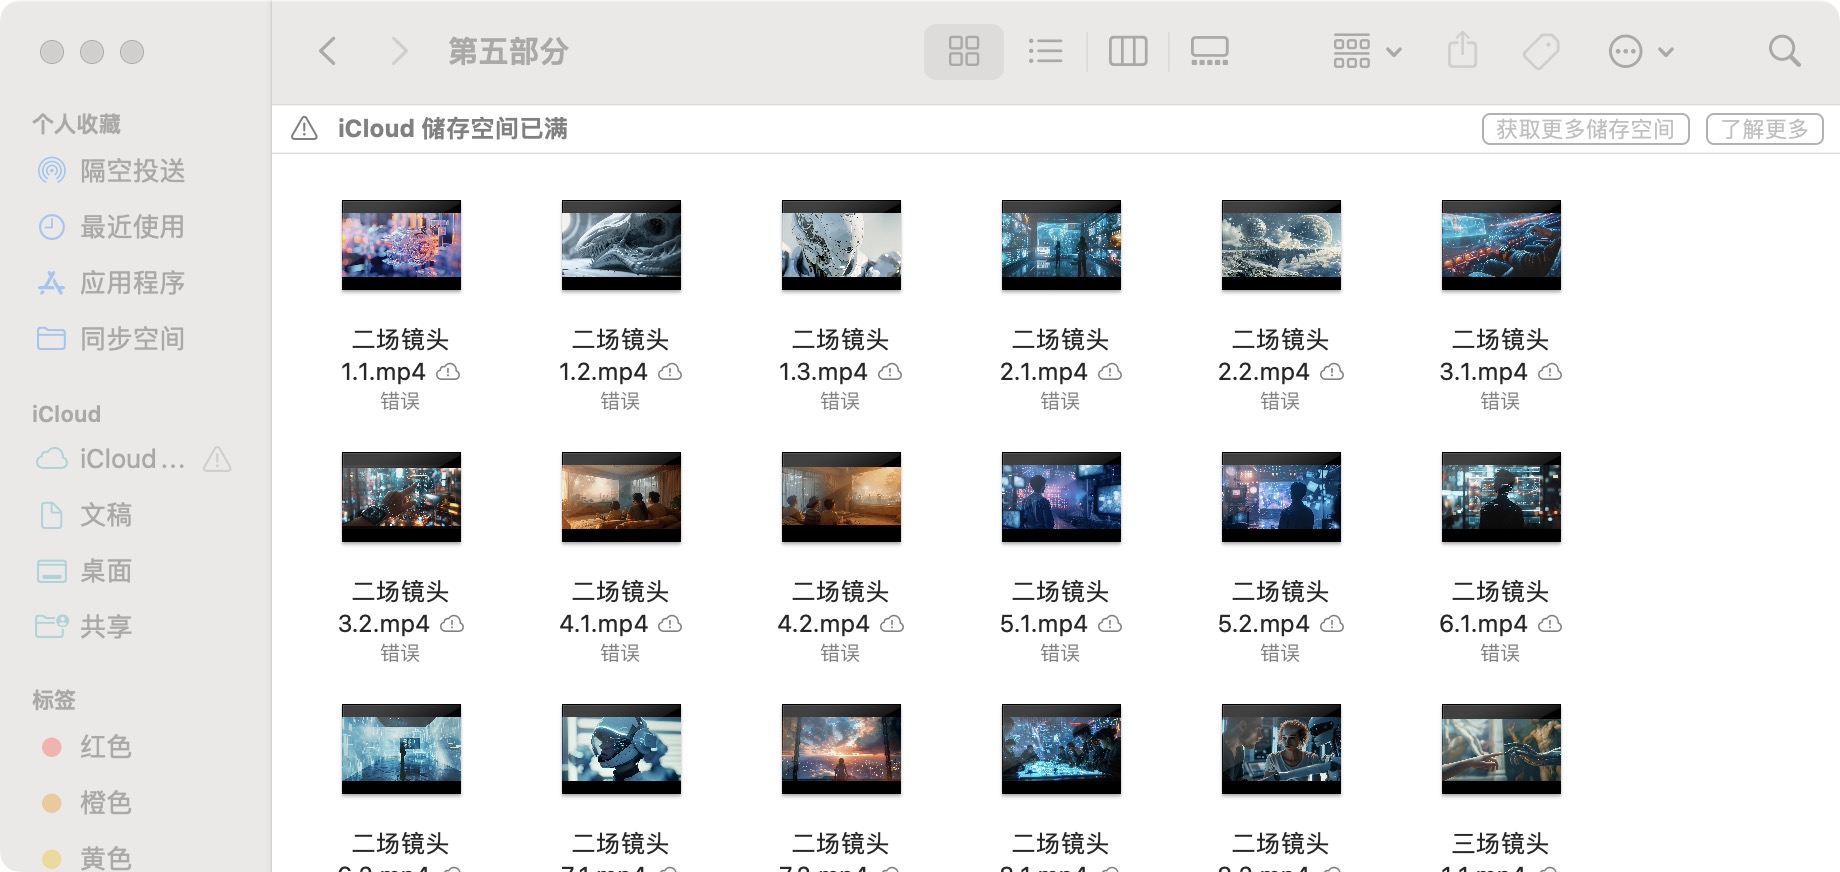The image size is (1840, 872).
Task: Click the 获取更多储存空间 button
Action: (1585, 129)
